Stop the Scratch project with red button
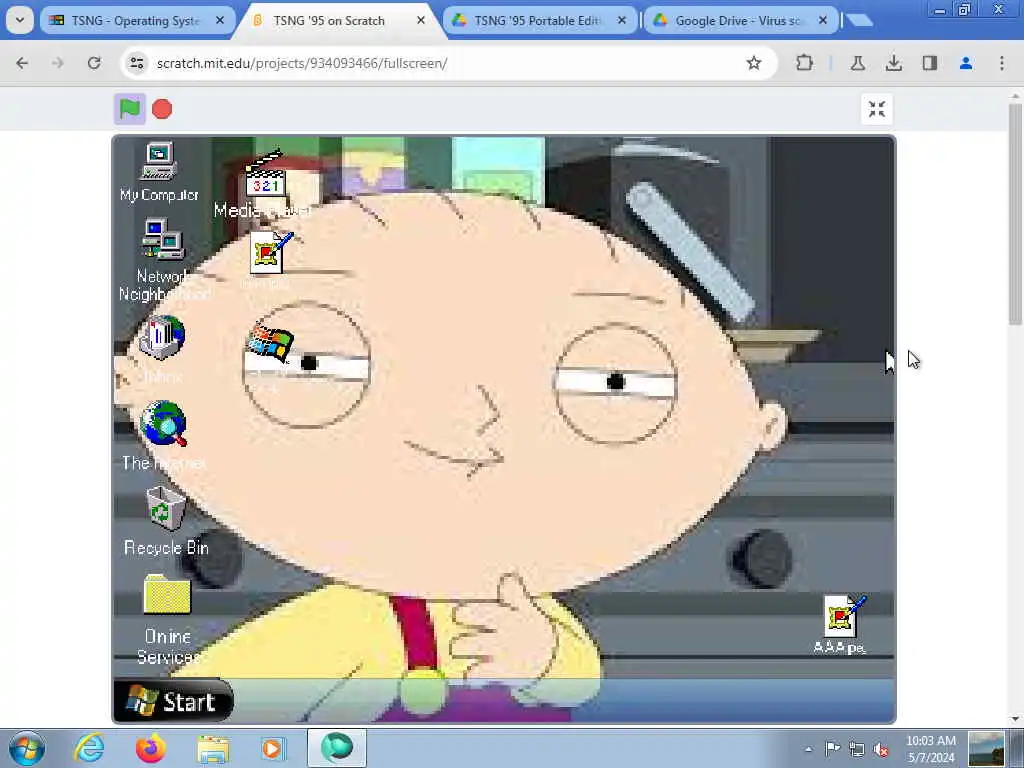This screenshot has height=768, width=1024. tap(162, 109)
